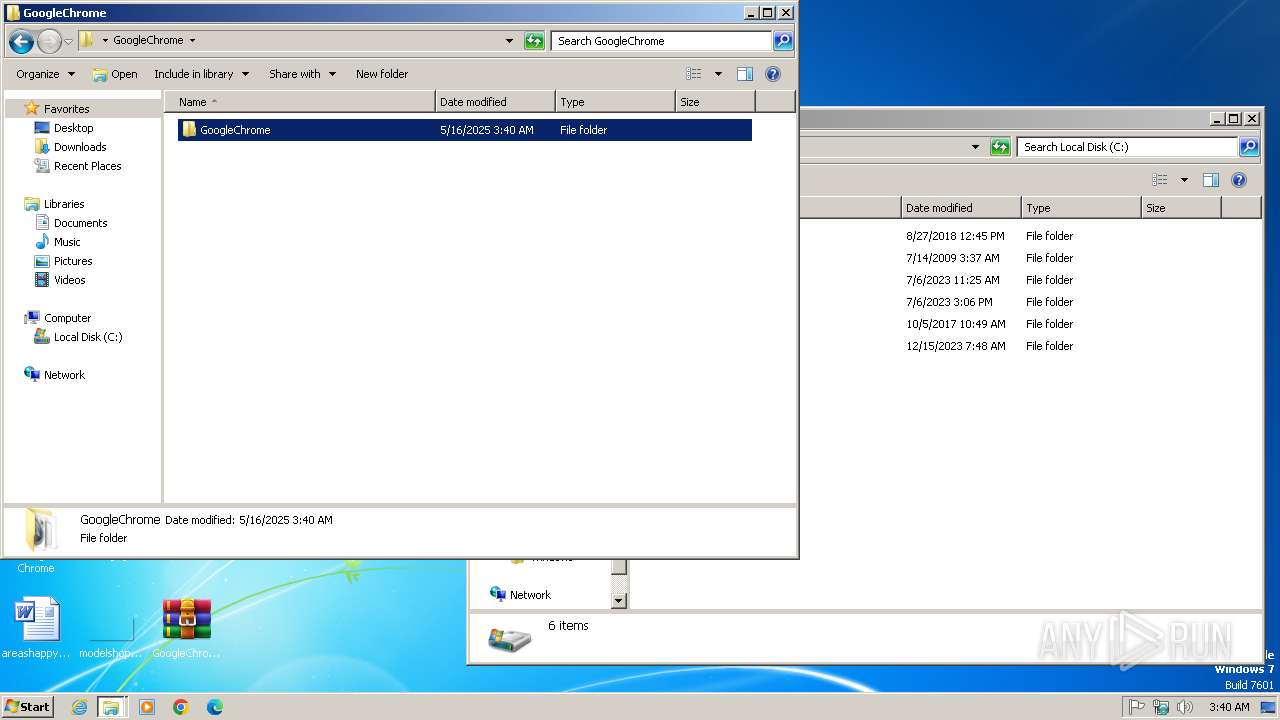Open help in Local Disk window

1239,180
